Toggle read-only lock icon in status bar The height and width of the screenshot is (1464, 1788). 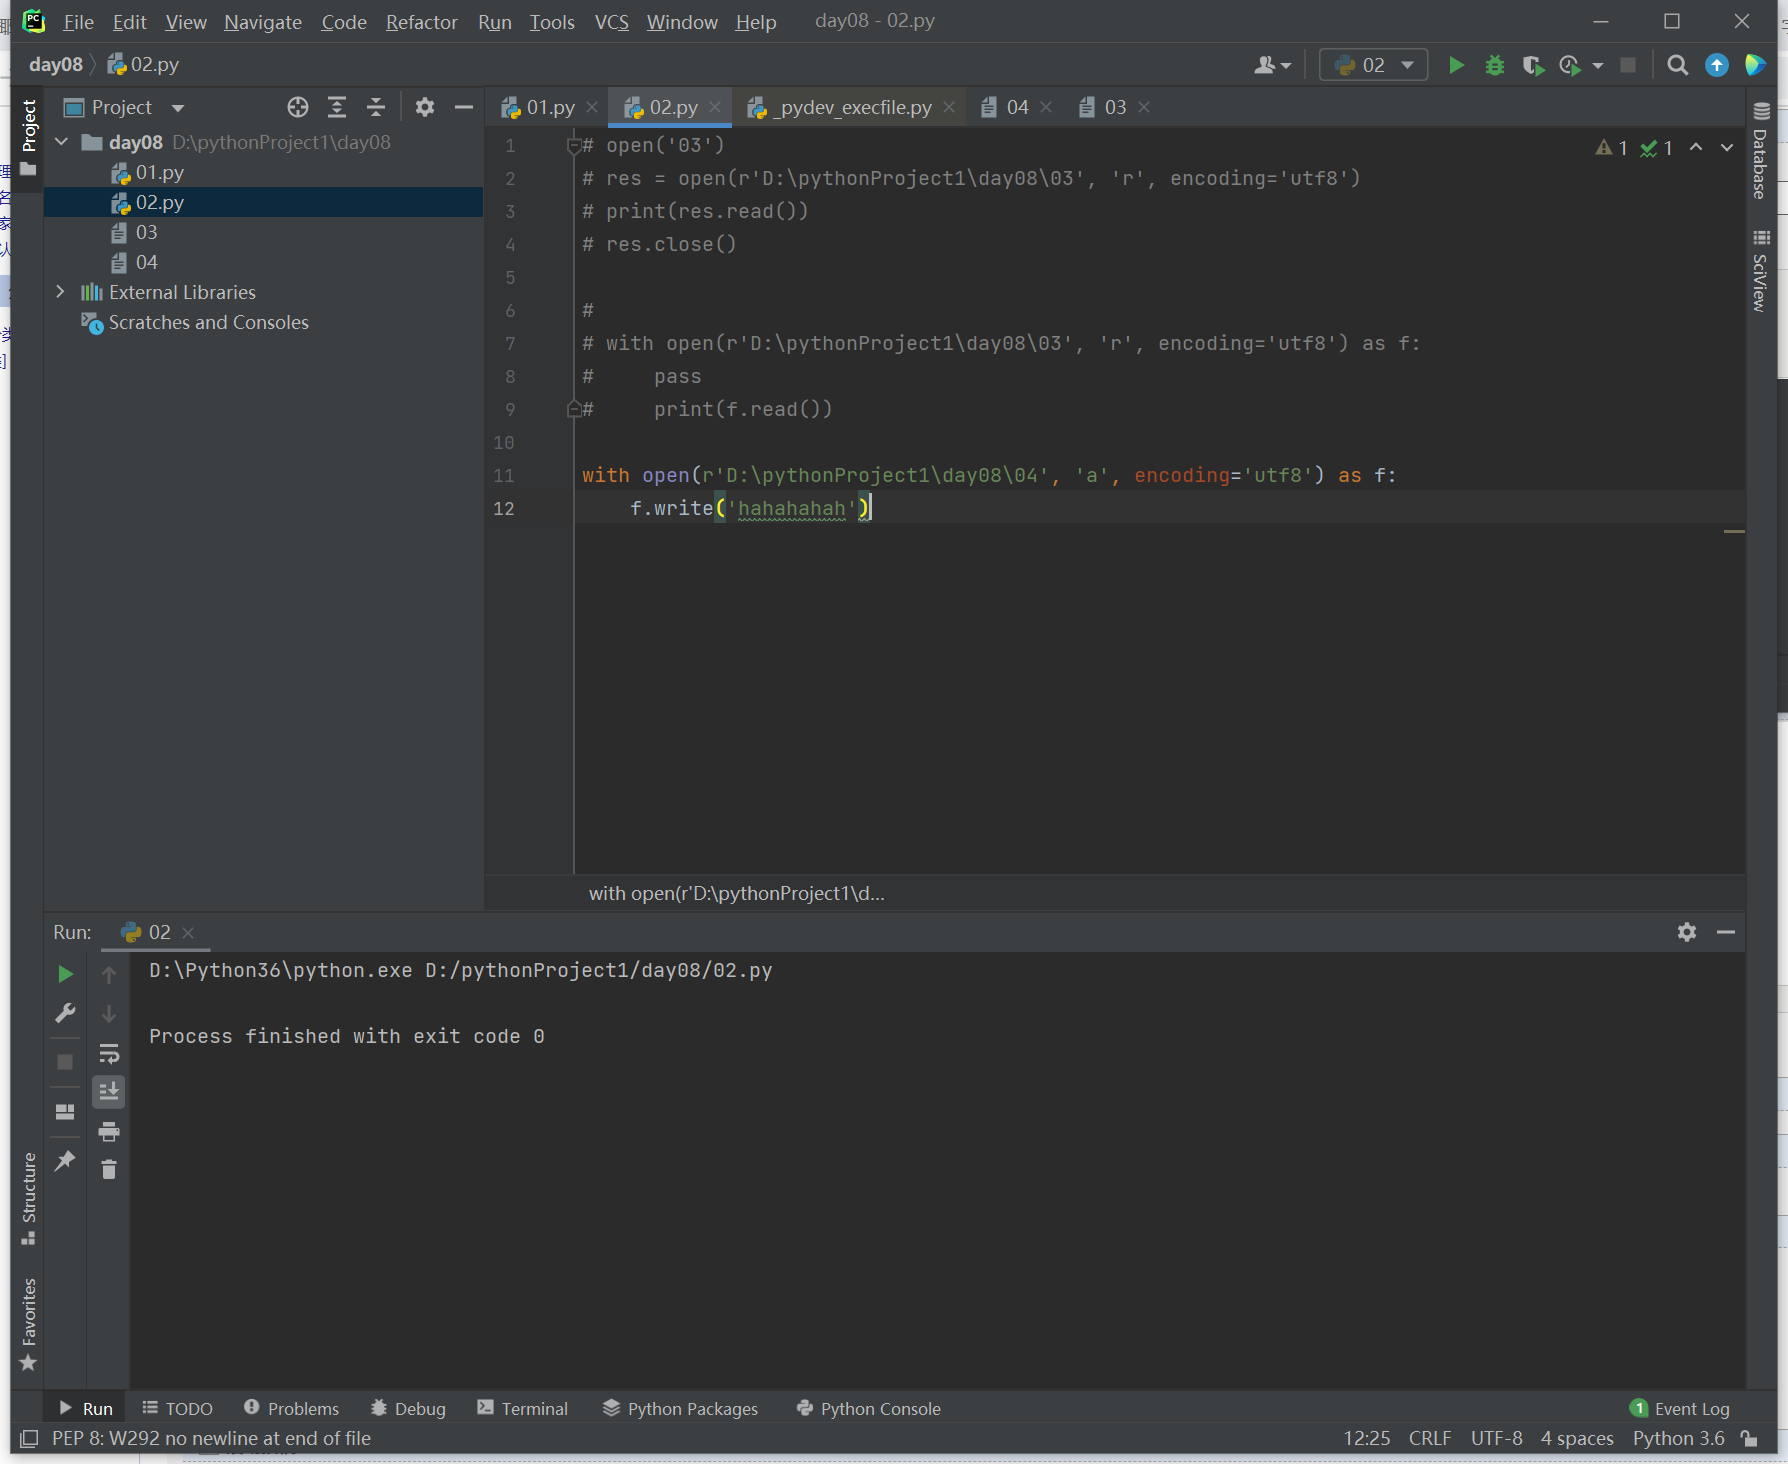coord(1749,1438)
